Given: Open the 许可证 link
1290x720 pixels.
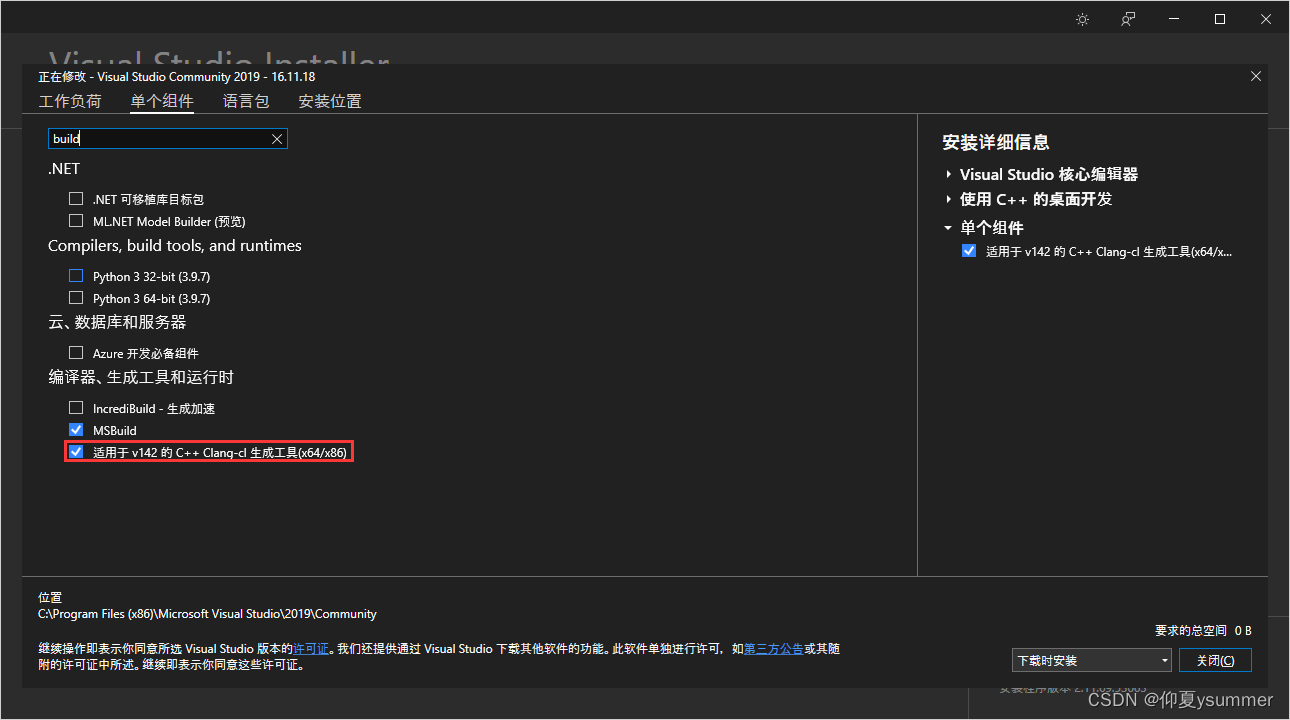Looking at the screenshot, I should [311, 648].
